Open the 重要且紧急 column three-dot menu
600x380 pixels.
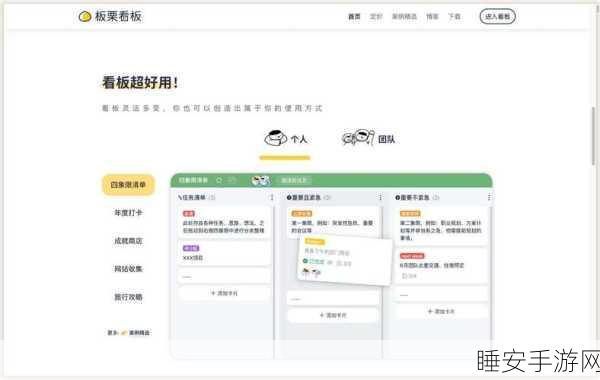[380, 197]
